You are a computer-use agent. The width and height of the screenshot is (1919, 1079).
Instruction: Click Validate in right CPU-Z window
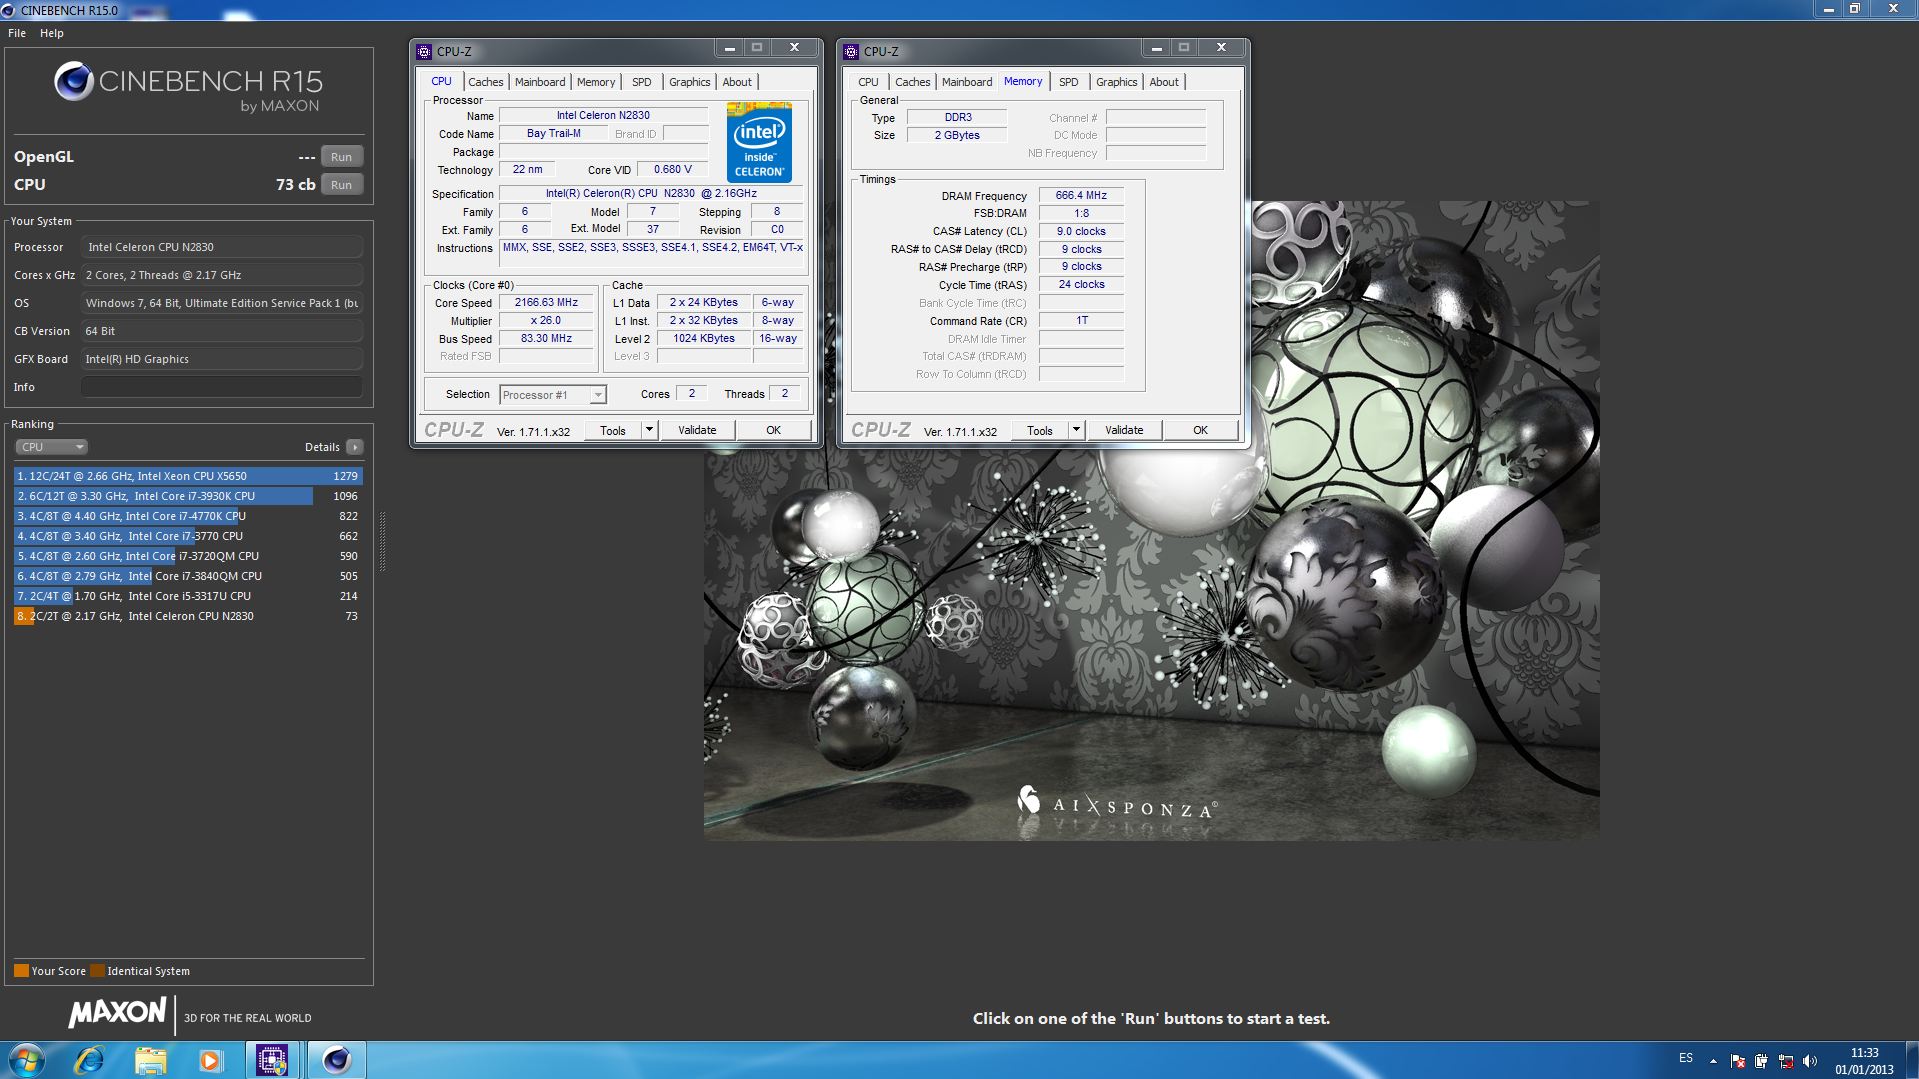[x=1124, y=431]
